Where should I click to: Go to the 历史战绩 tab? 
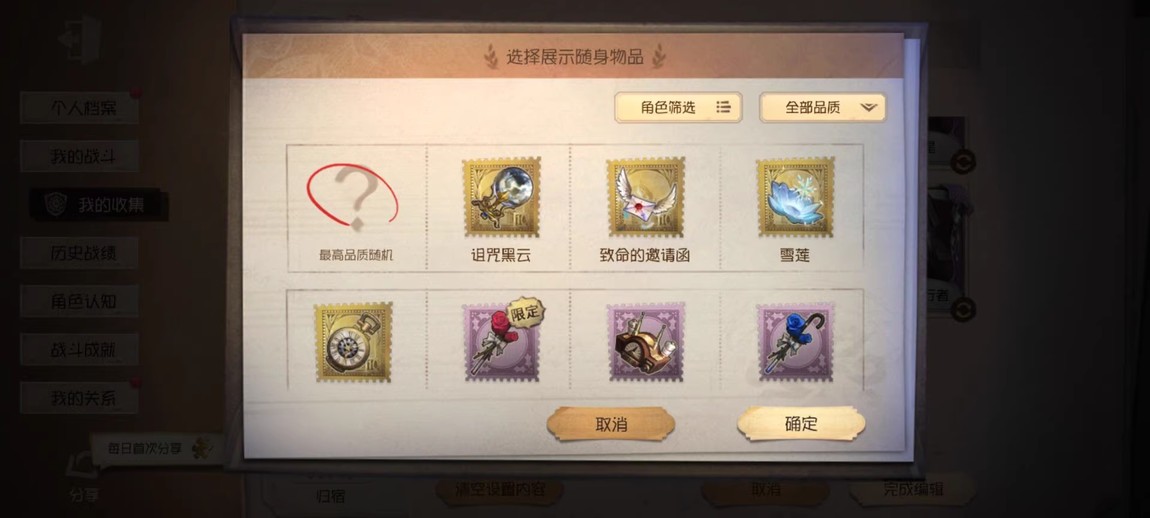click(x=80, y=253)
